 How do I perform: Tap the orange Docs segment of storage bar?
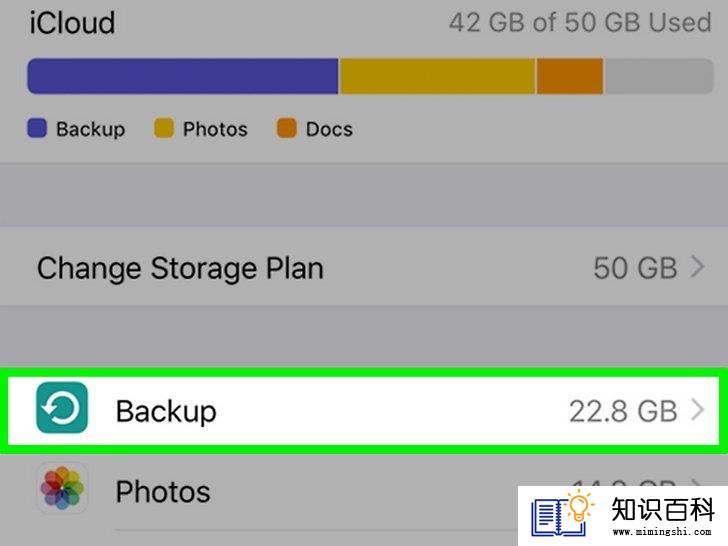(x=570, y=76)
